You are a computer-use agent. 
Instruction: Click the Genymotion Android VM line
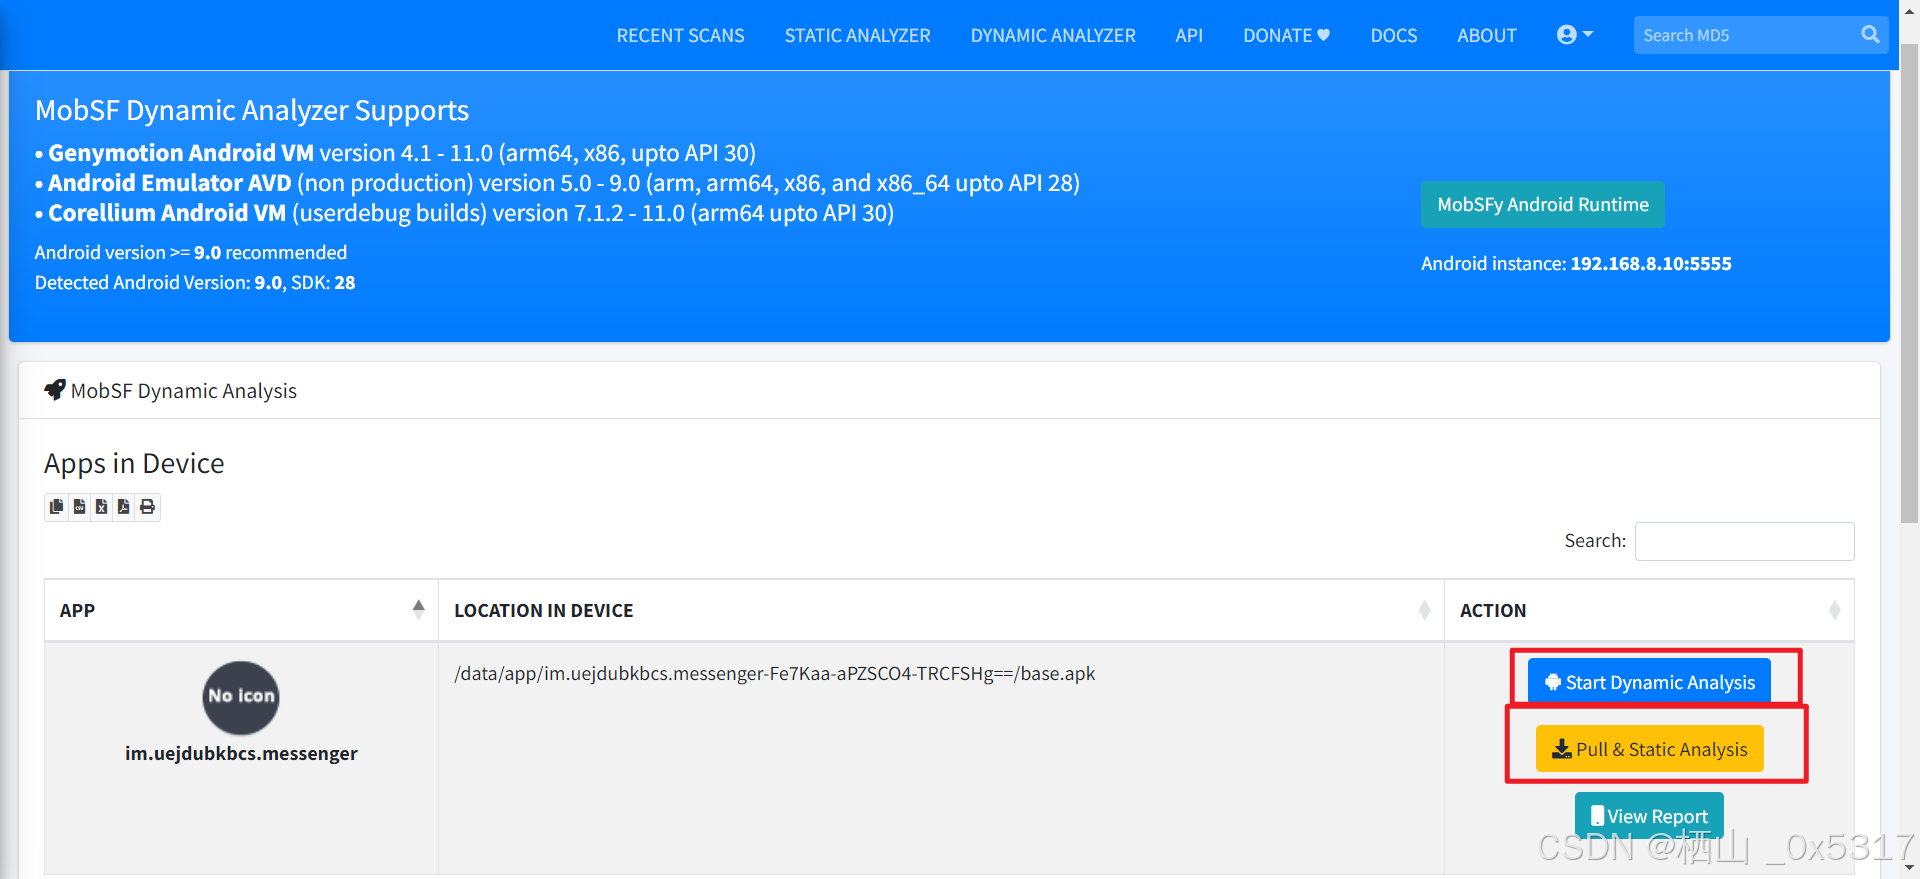click(x=395, y=153)
